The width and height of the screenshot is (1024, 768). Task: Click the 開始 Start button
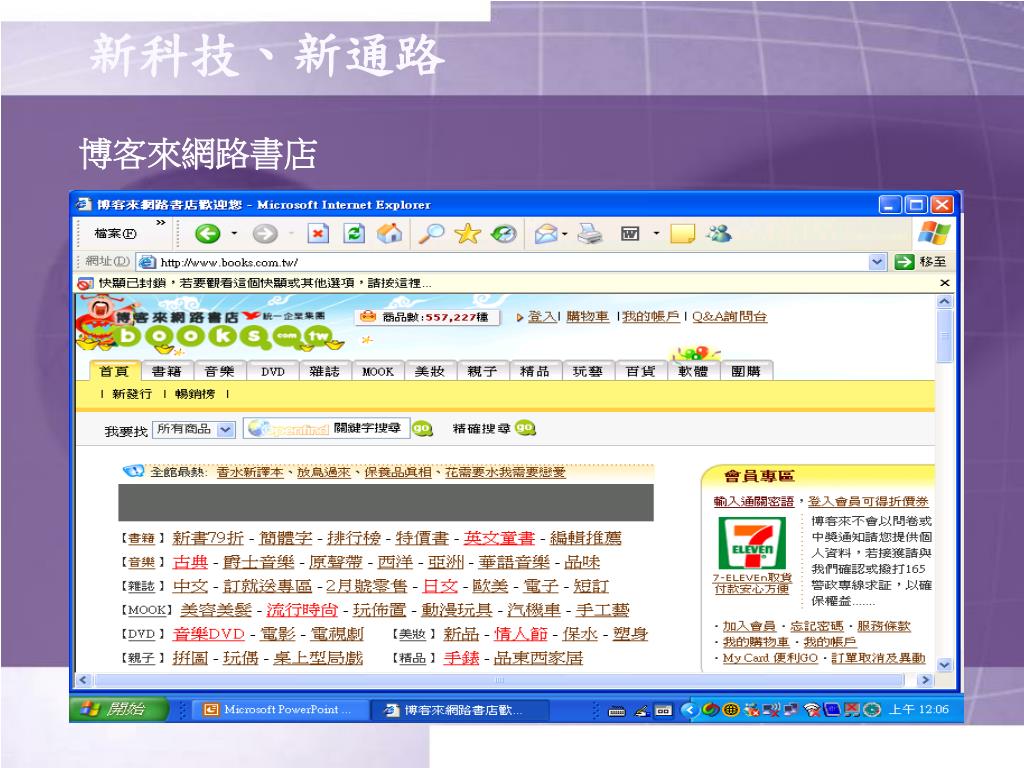pos(120,709)
